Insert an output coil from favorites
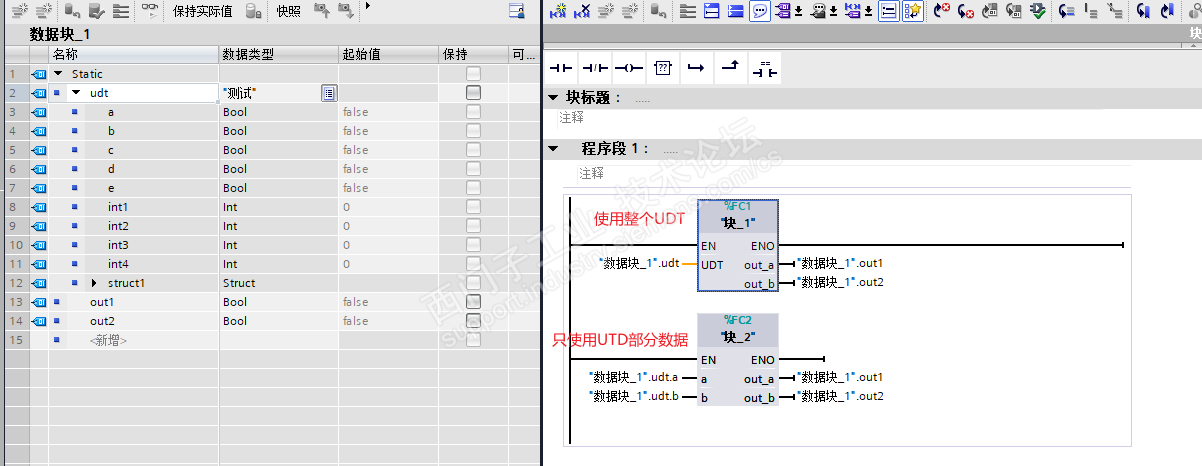1202x466 pixels. 628,68
